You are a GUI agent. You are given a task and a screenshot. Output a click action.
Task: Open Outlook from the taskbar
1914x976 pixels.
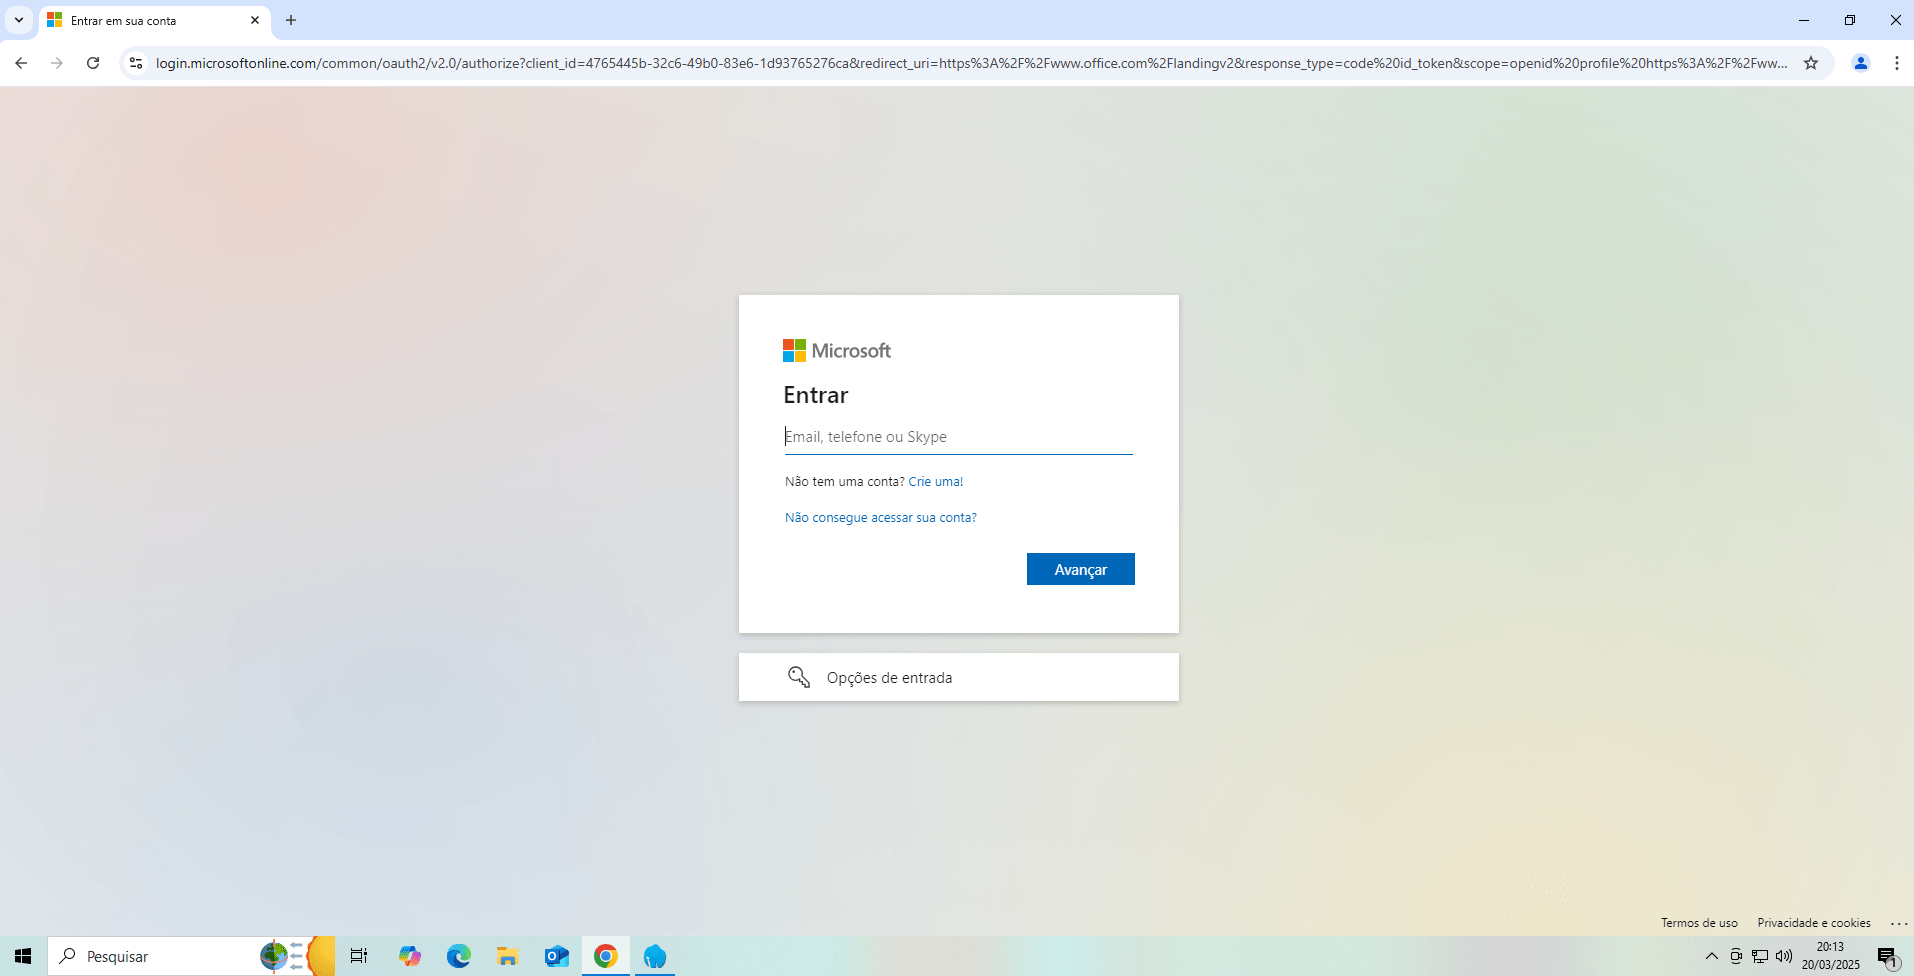click(556, 956)
